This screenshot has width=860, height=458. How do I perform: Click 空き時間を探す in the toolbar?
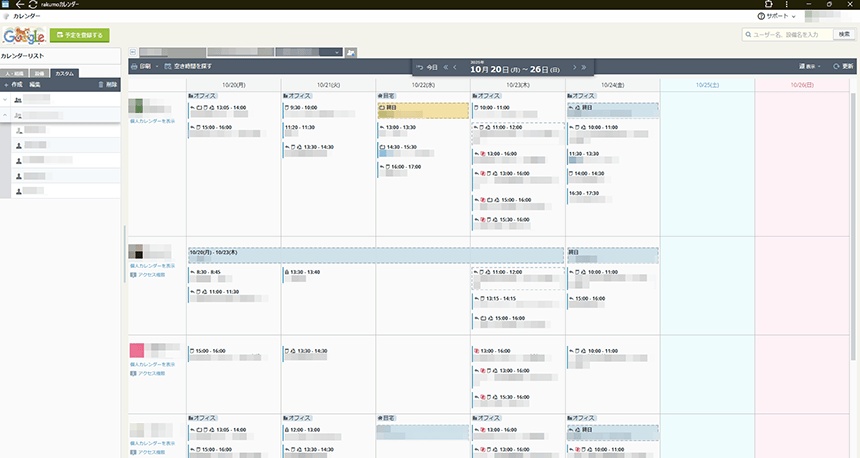point(187,66)
